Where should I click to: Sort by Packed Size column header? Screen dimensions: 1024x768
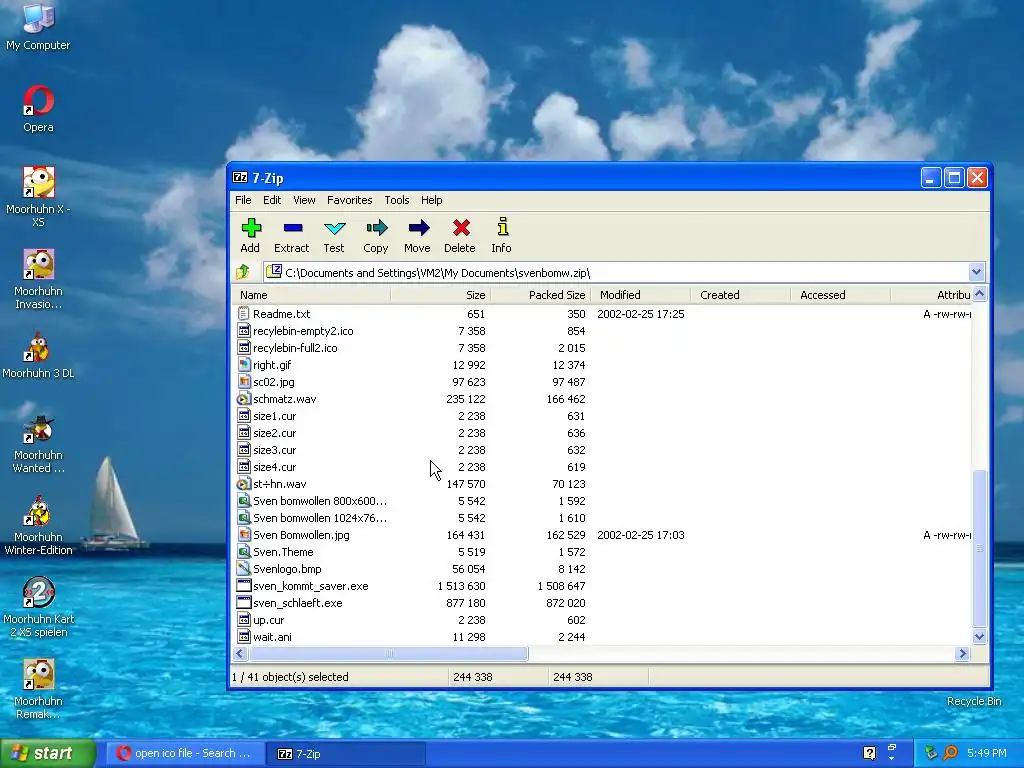pos(540,295)
